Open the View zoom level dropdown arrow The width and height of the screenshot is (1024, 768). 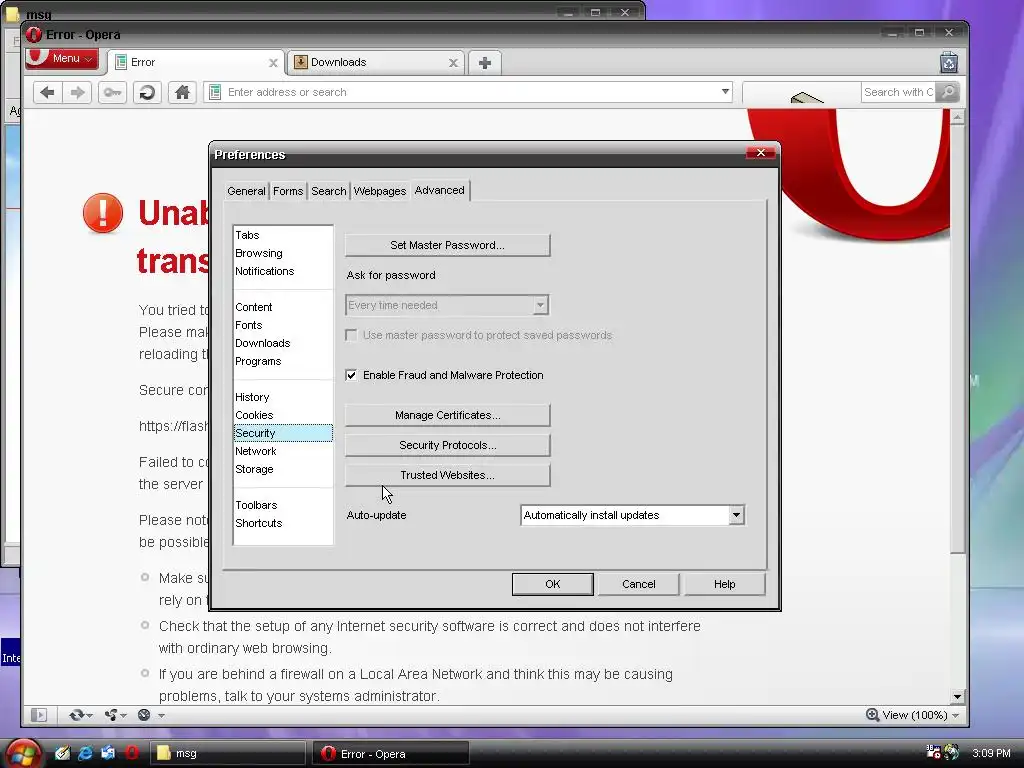[955, 716]
